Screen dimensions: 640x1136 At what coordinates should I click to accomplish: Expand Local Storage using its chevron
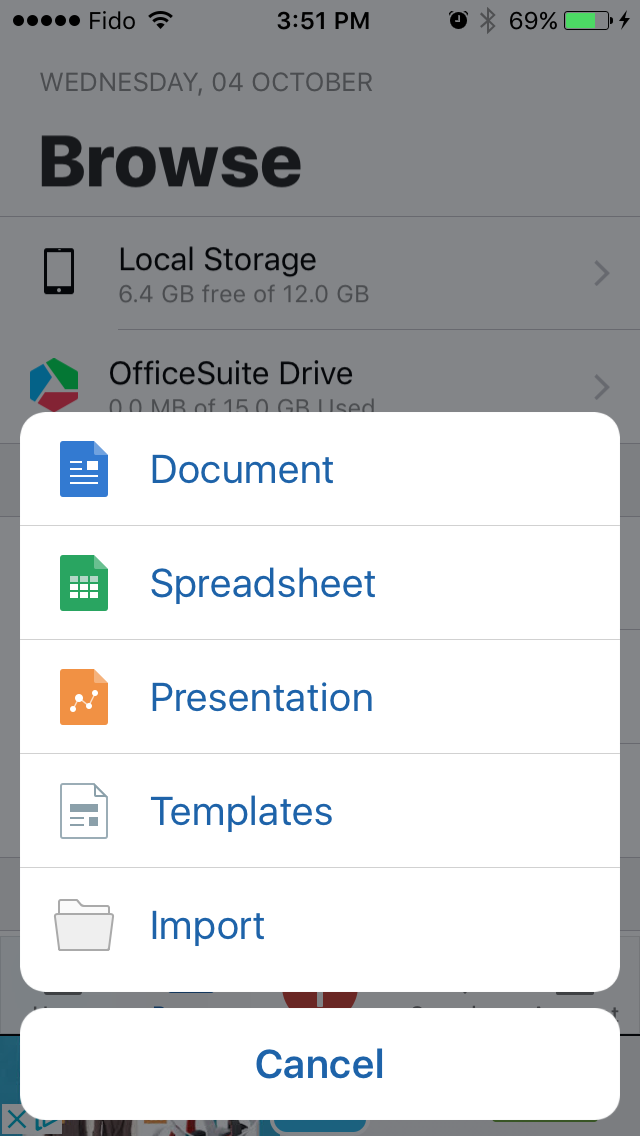(x=601, y=274)
